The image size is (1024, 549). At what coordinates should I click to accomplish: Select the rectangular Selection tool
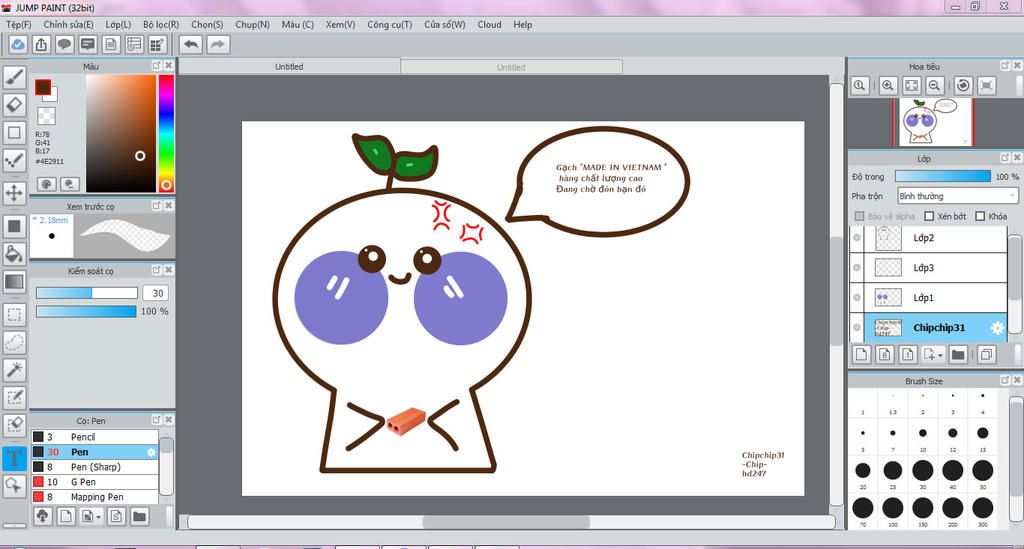pyautogui.click(x=14, y=315)
